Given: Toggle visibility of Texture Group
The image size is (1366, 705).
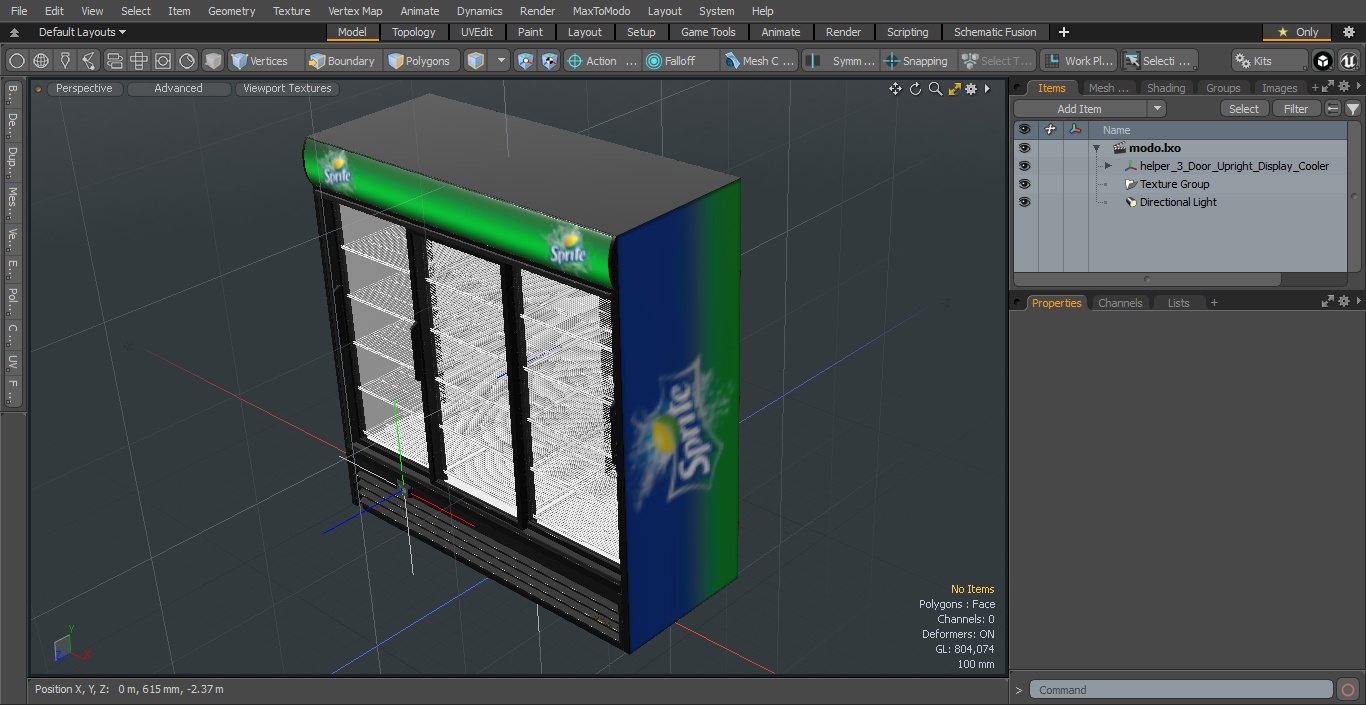Looking at the screenshot, I should click(1024, 184).
